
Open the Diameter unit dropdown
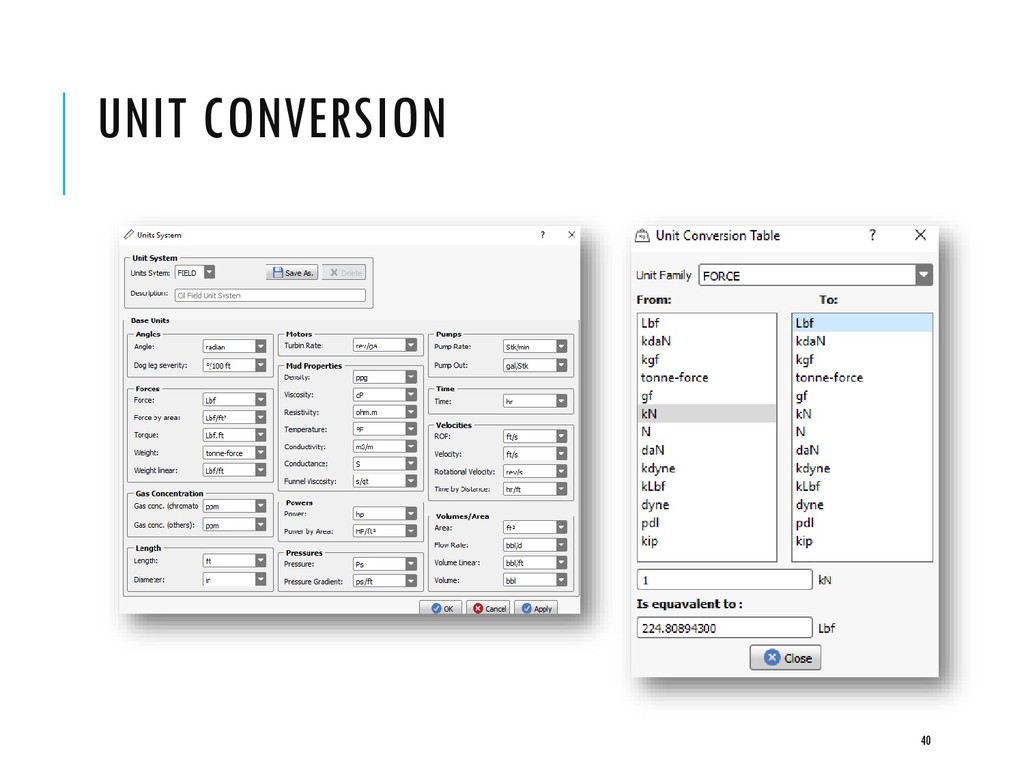[261, 579]
